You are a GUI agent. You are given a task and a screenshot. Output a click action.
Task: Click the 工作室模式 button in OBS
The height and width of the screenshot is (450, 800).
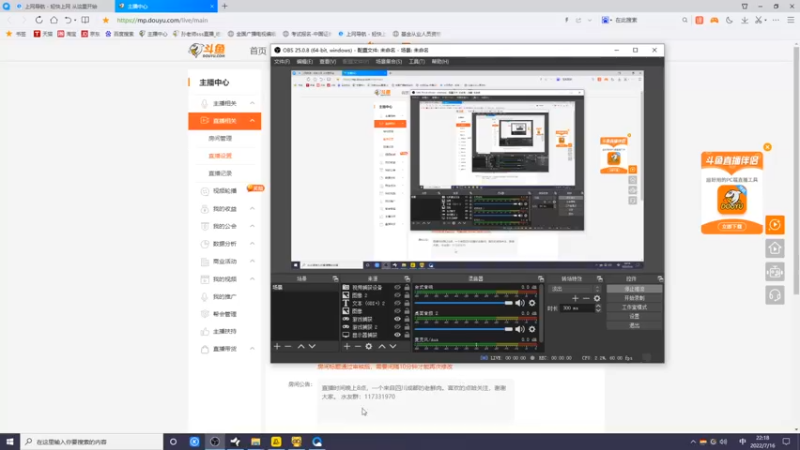pyautogui.click(x=634, y=307)
